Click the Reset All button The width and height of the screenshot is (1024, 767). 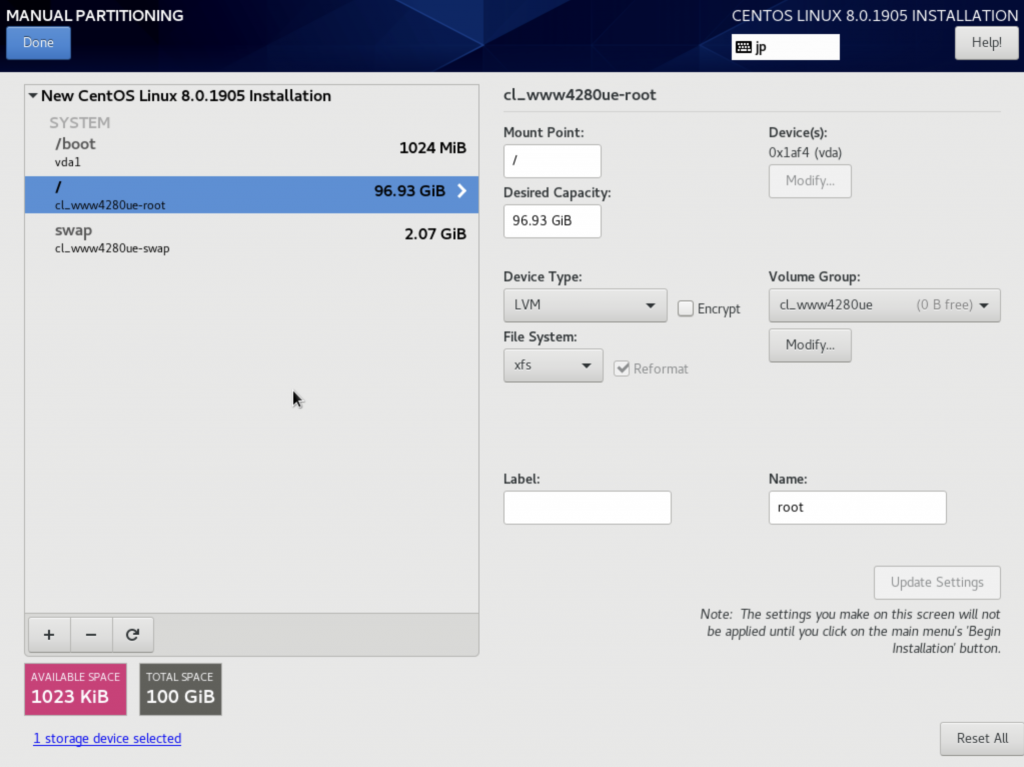point(982,738)
